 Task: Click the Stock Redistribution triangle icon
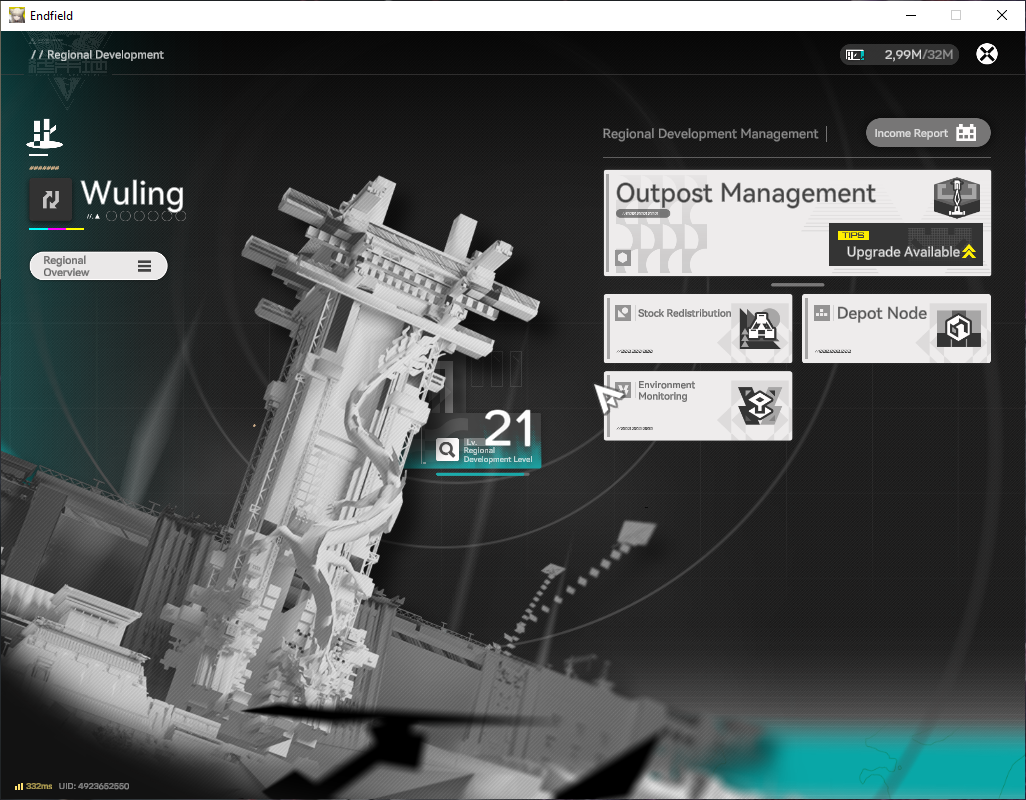[759, 328]
